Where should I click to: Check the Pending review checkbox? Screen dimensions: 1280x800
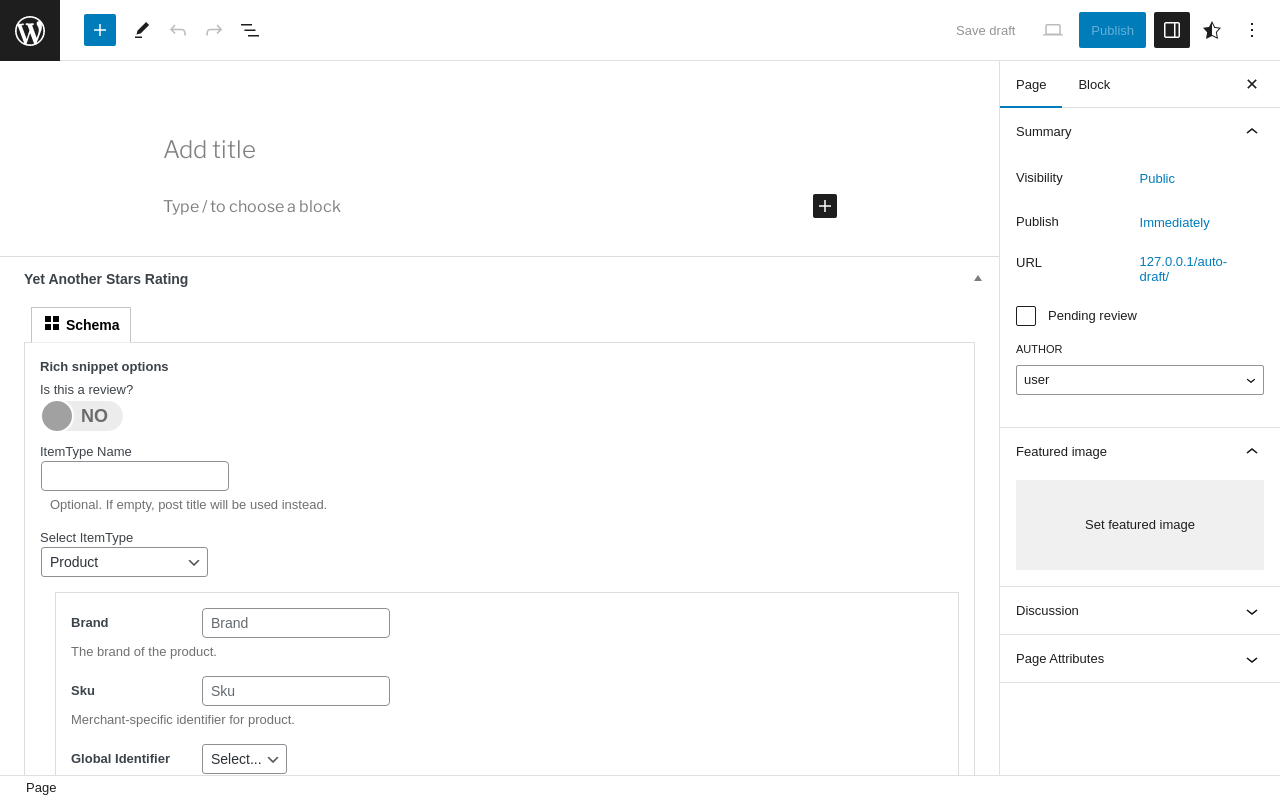pos(1026,316)
